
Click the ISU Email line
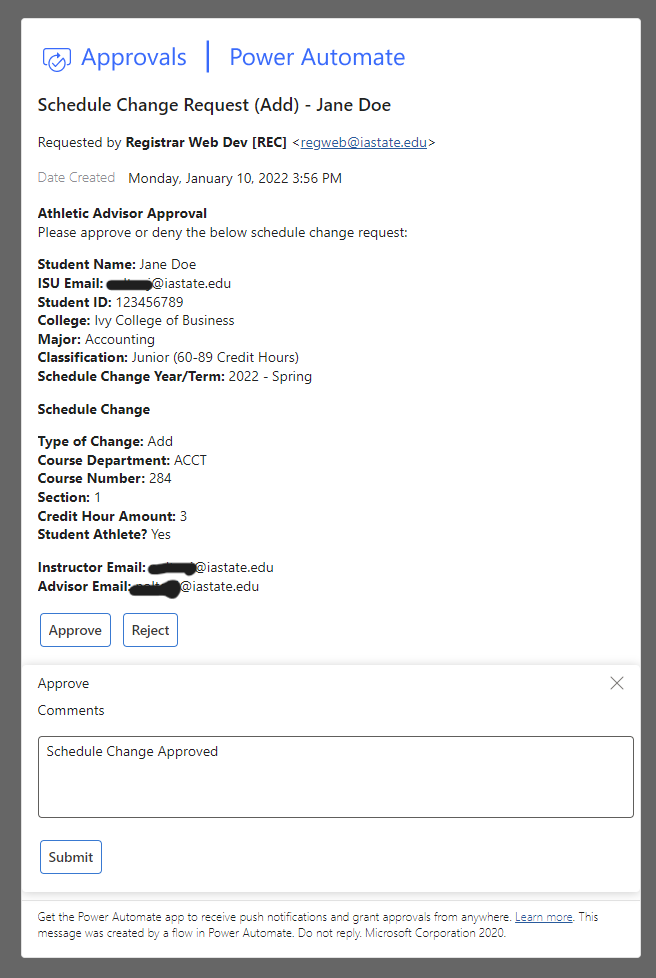point(134,284)
